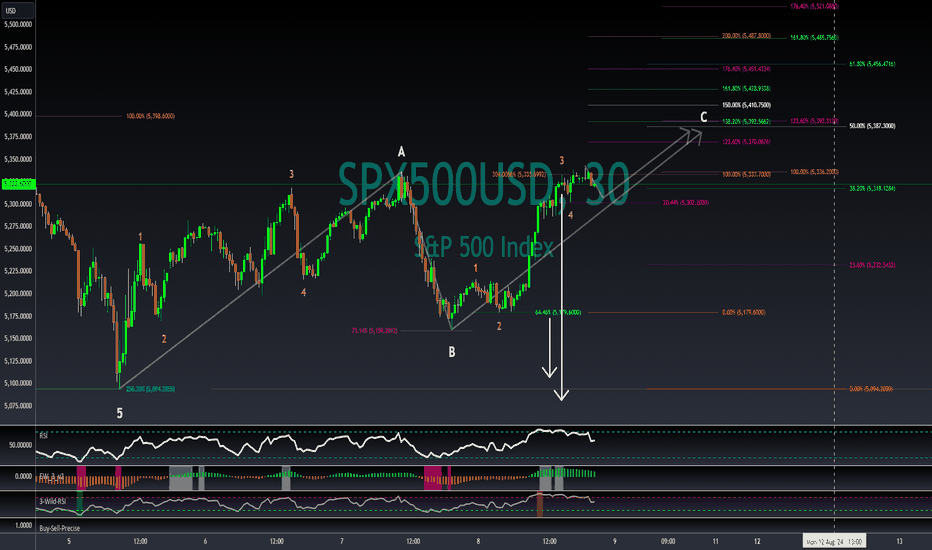This screenshot has height=550, width=932.
Task: Click the 50.00000 level on RSI scale
Action: click(20, 445)
